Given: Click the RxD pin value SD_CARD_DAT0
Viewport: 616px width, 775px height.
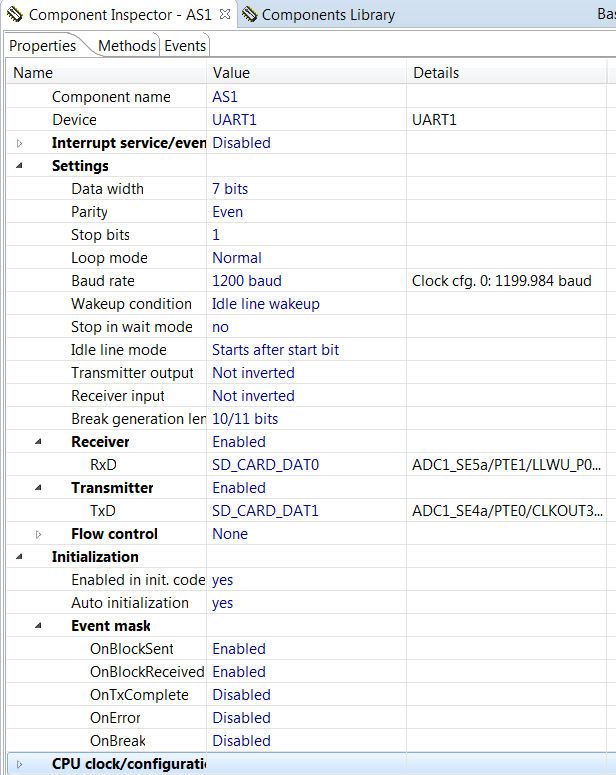Looking at the screenshot, I should [x=265, y=465].
